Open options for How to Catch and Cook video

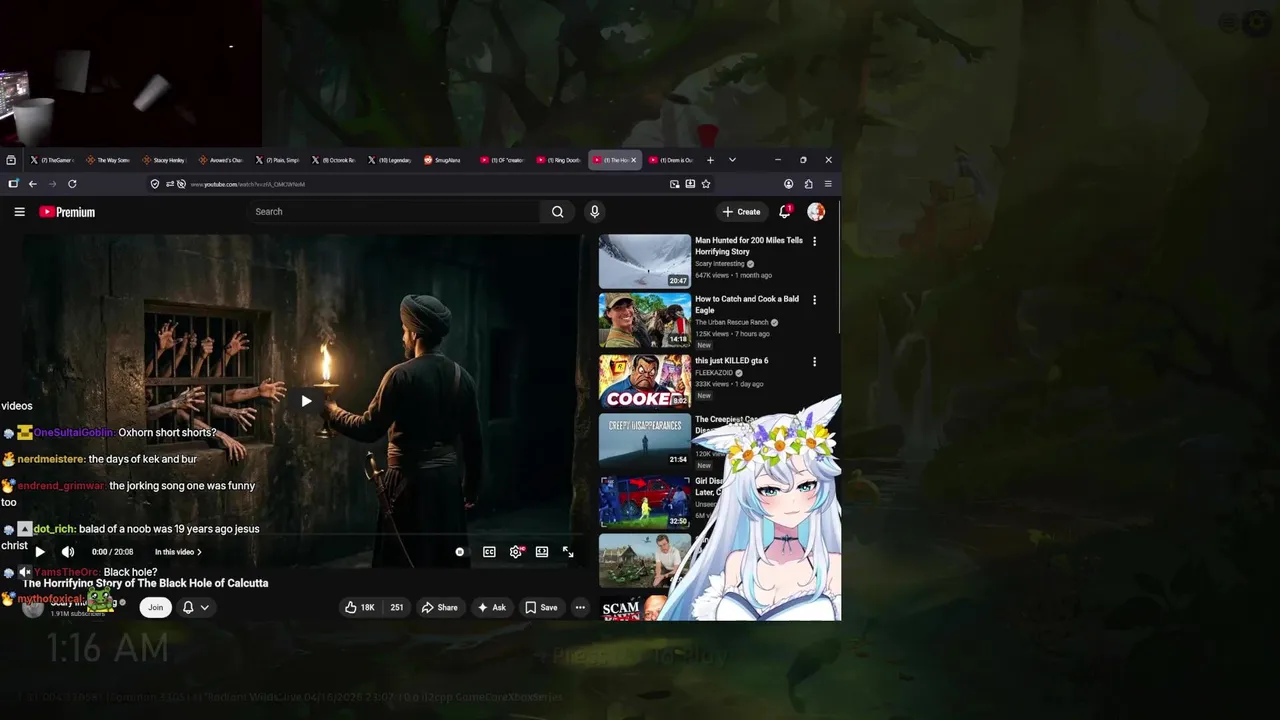[x=814, y=300]
